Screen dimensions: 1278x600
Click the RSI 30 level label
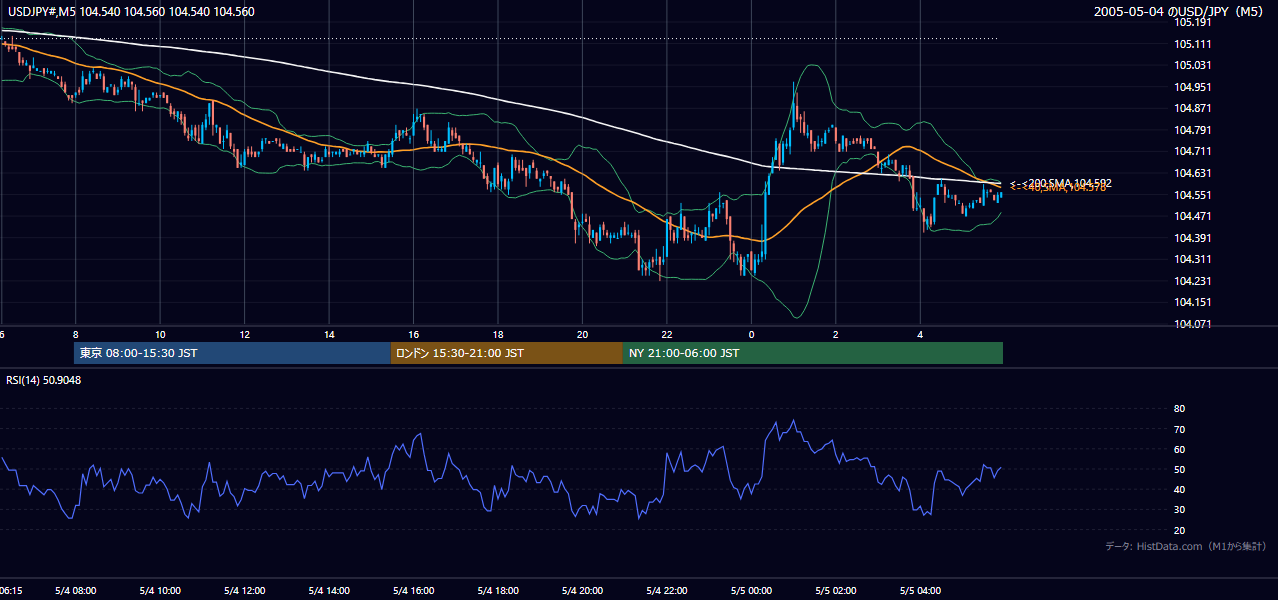1179,510
